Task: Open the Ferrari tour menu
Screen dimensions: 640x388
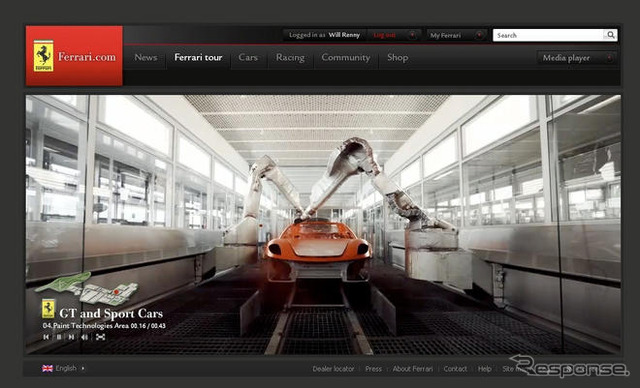Action: point(198,58)
